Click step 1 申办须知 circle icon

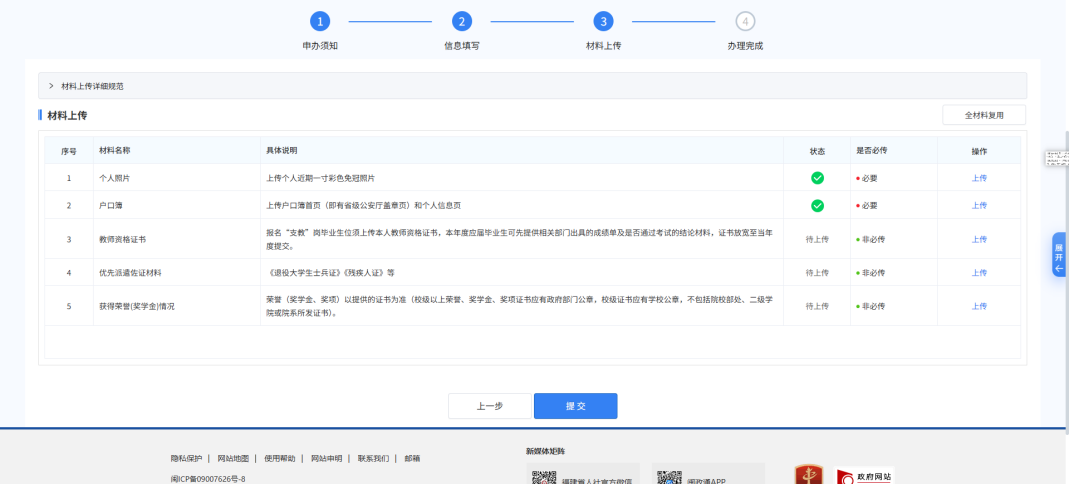tap(319, 22)
